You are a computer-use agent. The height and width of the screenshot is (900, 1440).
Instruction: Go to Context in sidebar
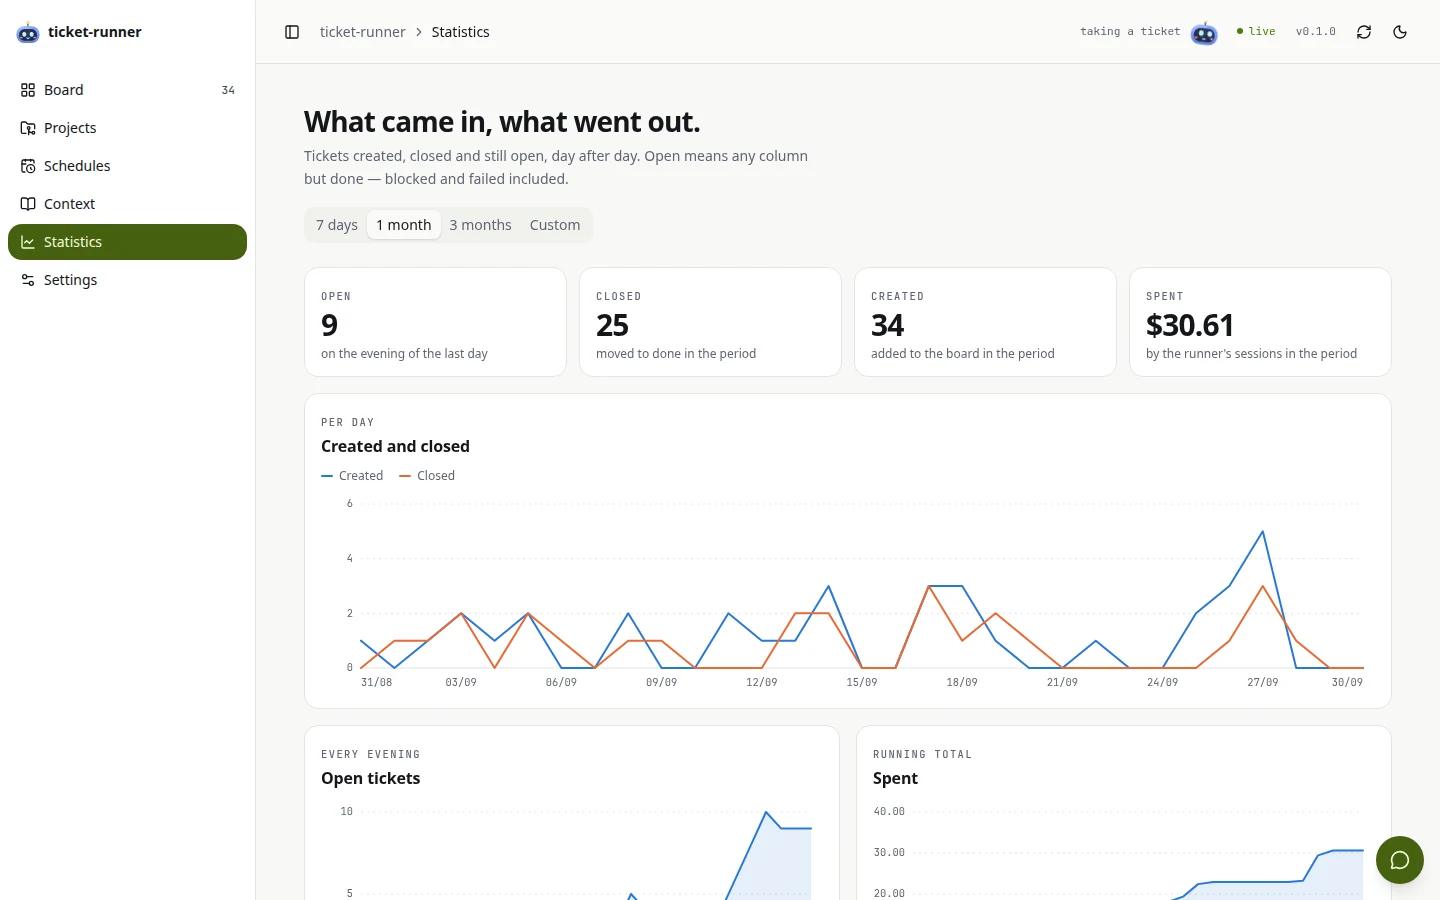pyautogui.click(x=127, y=204)
